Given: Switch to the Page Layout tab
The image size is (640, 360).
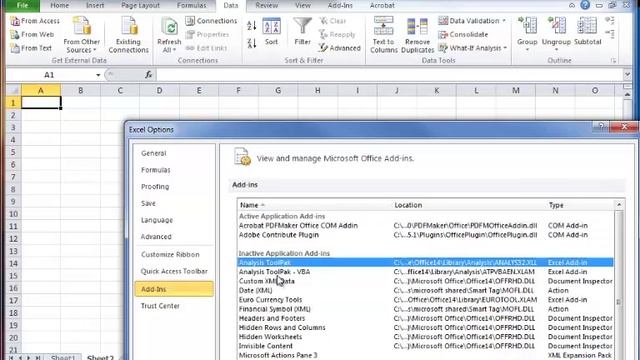Looking at the screenshot, I should tap(140, 5).
